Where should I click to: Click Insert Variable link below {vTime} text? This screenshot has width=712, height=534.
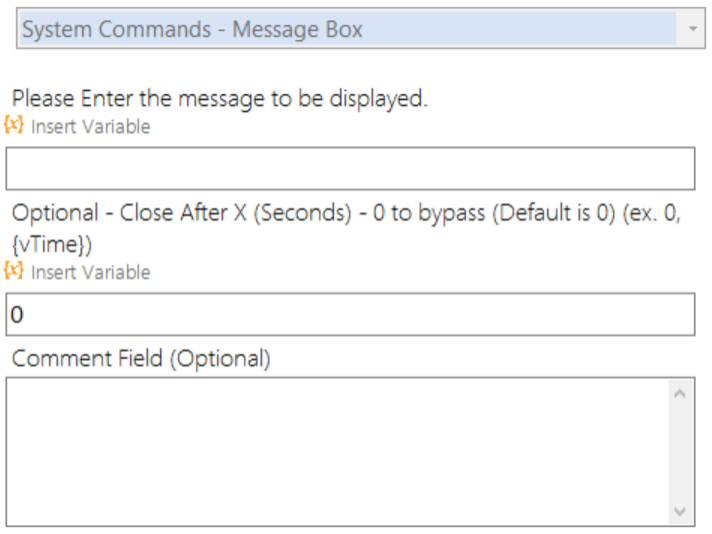(x=90, y=272)
